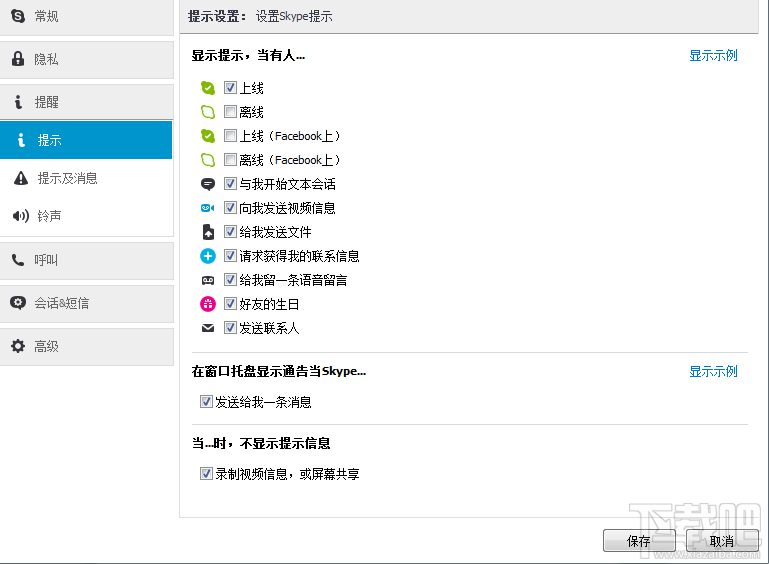Click the phone icon beside 呼叫

click(18, 260)
